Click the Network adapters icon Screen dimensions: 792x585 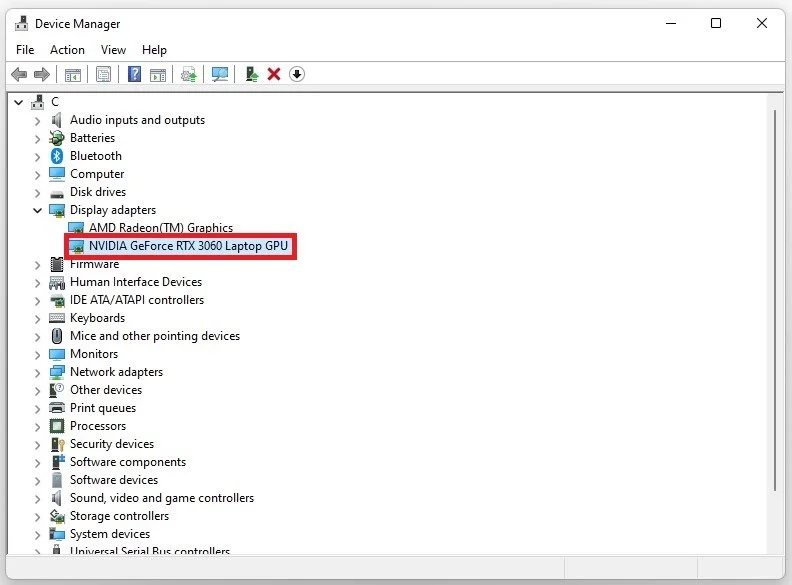tap(57, 372)
